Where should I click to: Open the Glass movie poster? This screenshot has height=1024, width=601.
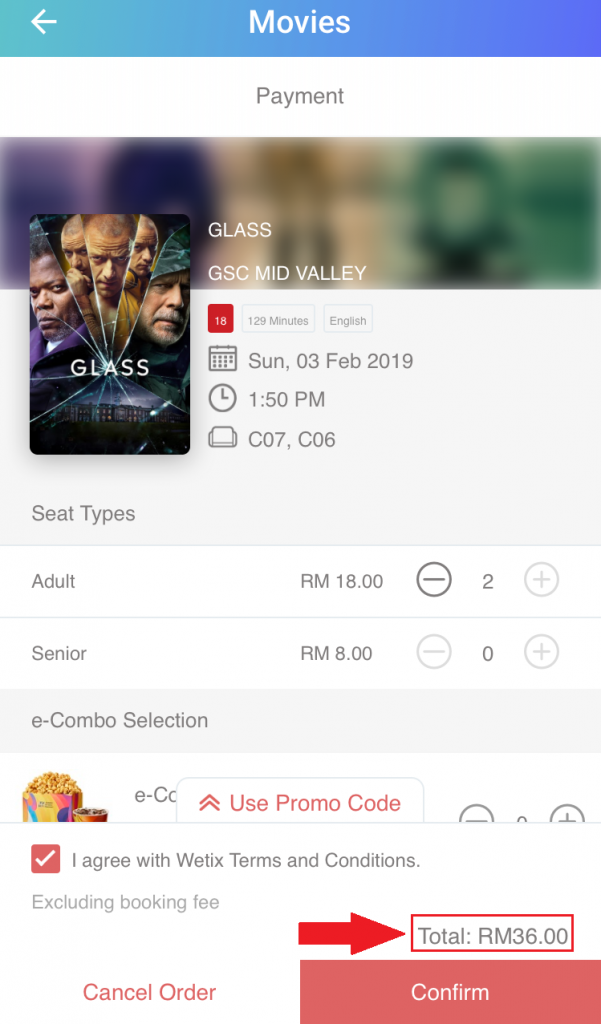110,334
